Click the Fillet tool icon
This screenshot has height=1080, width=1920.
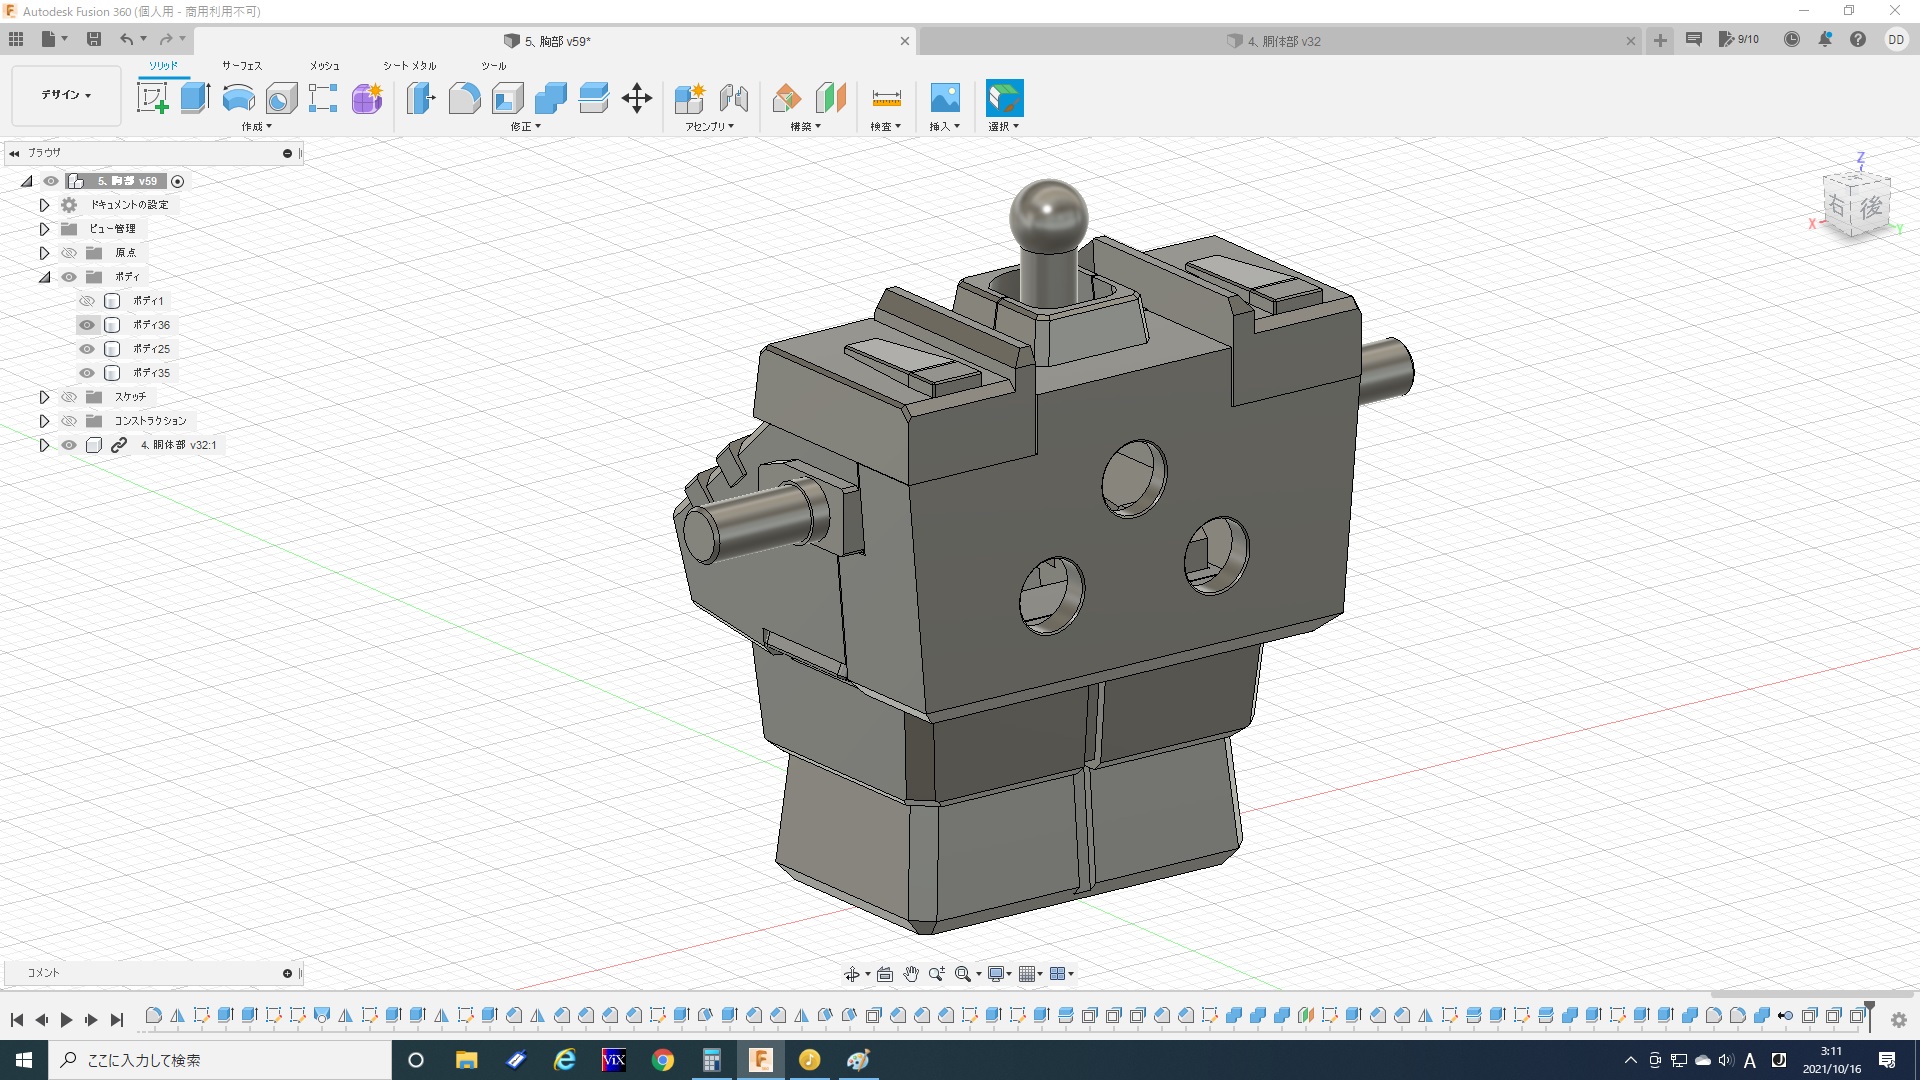(x=464, y=98)
